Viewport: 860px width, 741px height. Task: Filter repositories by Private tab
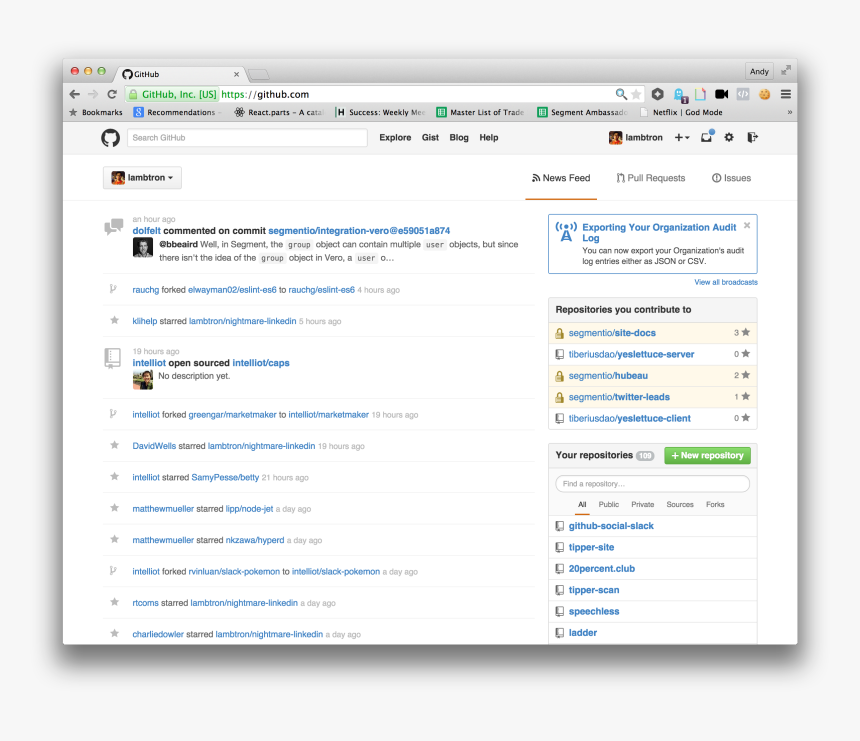click(x=642, y=504)
